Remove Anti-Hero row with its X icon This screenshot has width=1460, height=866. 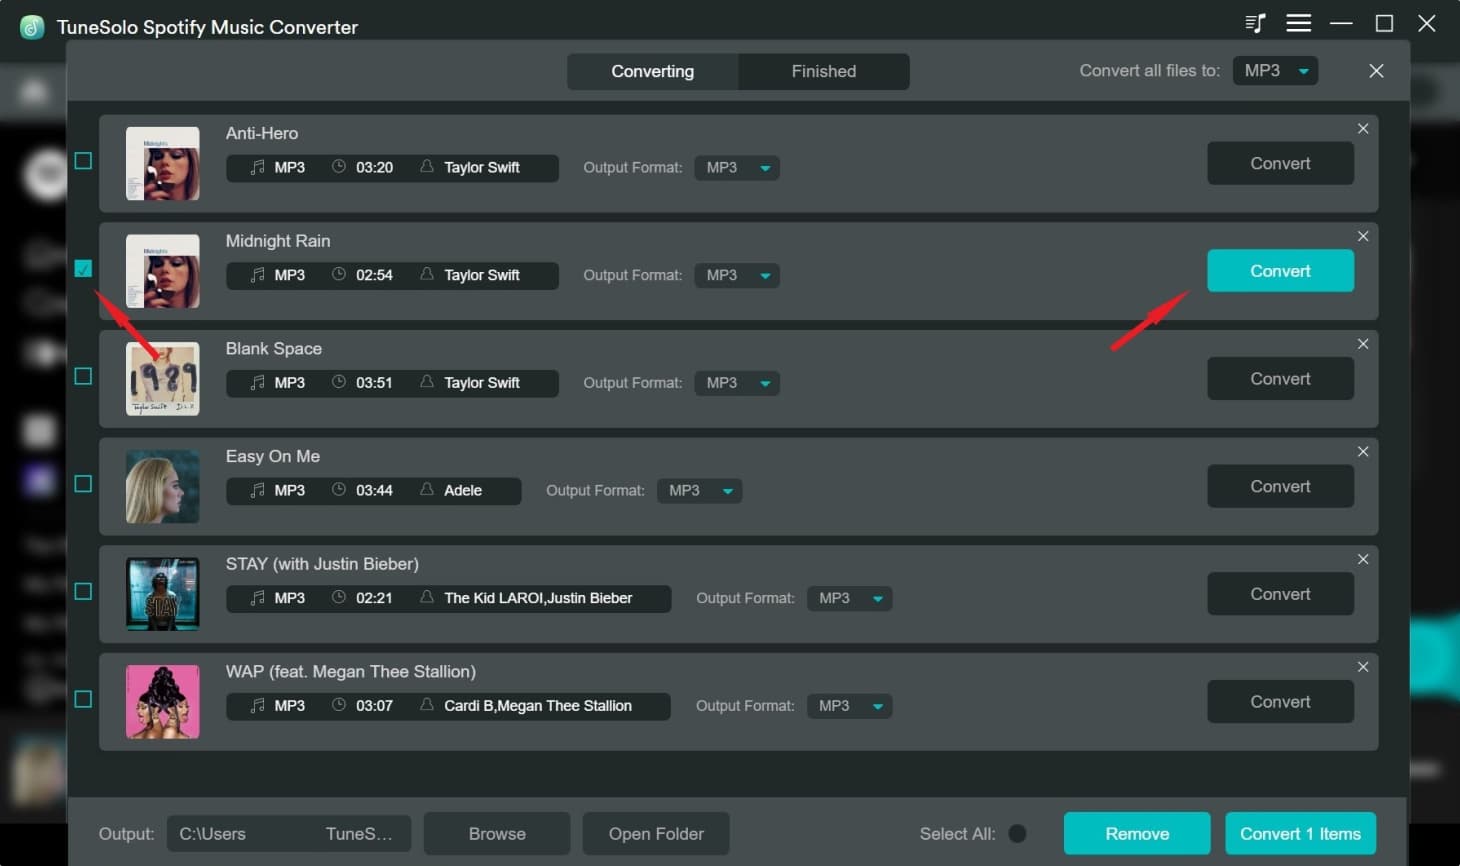tap(1363, 129)
